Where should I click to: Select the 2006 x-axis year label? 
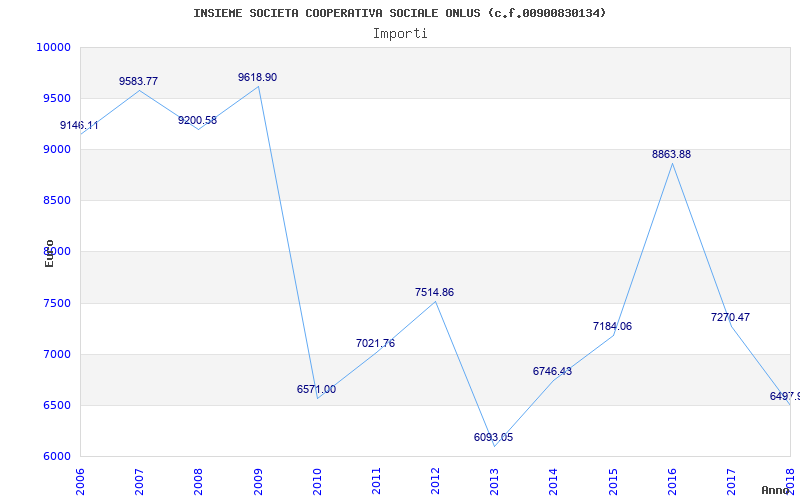[80, 481]
